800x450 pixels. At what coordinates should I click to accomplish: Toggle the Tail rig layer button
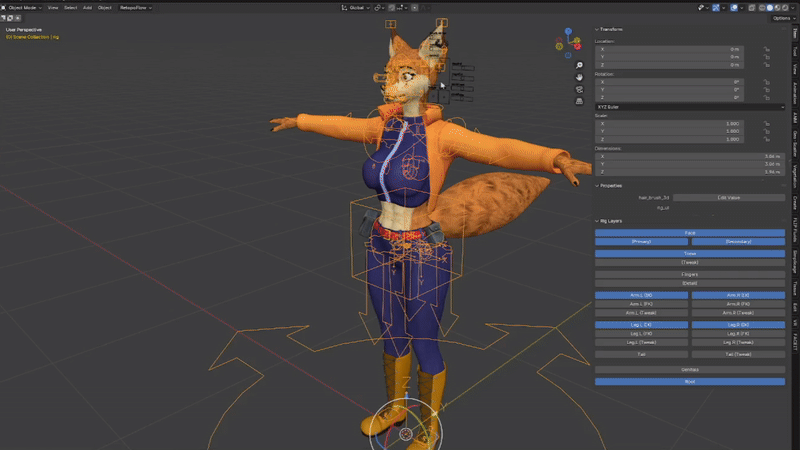(641, 354)
